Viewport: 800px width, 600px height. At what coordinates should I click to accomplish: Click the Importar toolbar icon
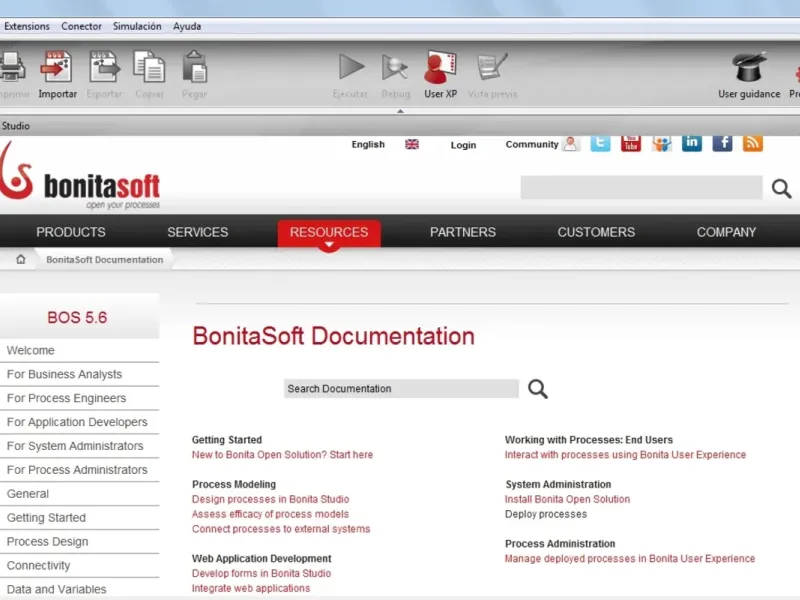coord(57,67)
